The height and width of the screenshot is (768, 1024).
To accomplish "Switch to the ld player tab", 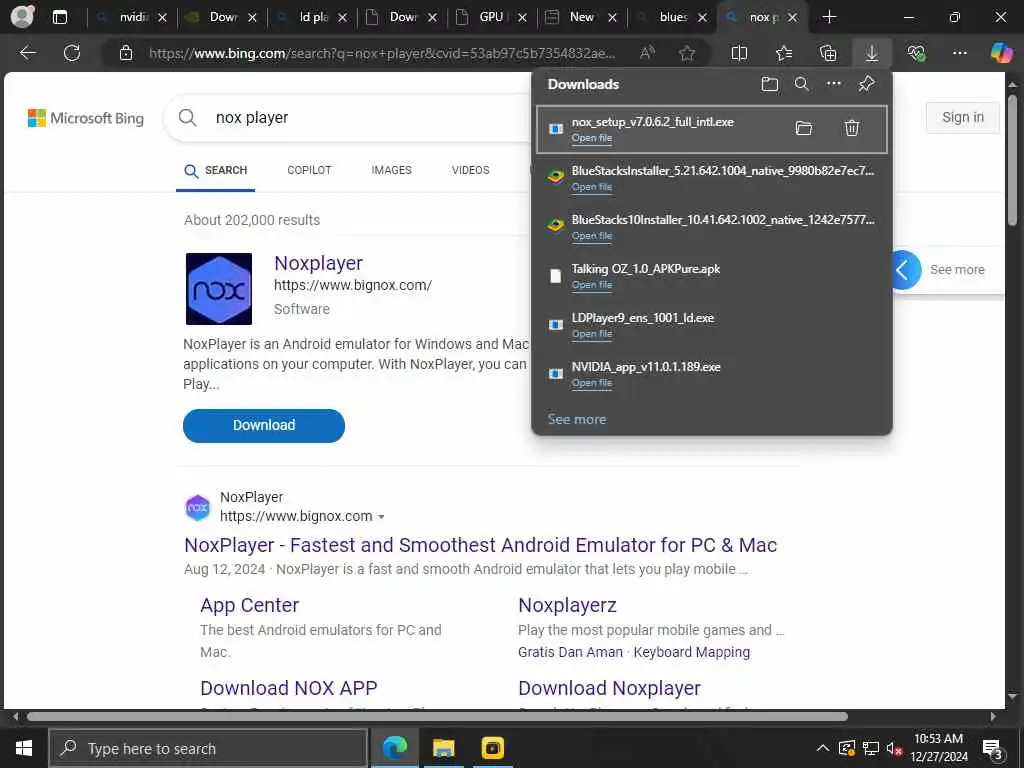I will click(x=313, y=17).
